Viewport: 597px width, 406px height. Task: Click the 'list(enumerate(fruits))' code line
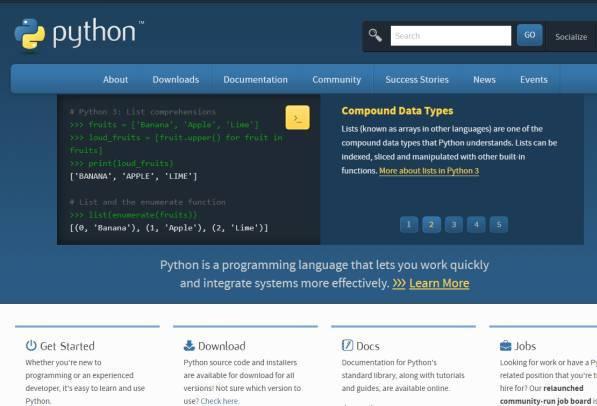pyautogui.click(x=134, y=215)
